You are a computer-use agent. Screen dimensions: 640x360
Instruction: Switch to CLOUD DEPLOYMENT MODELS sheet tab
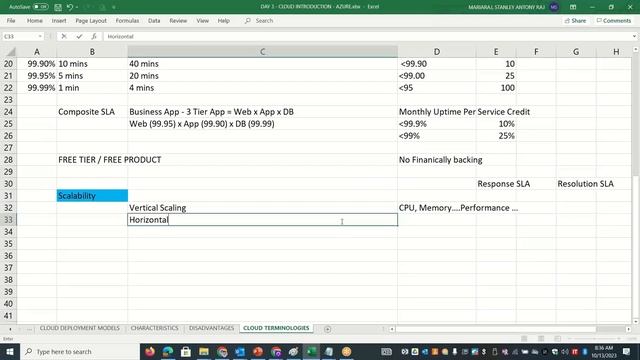80,328
